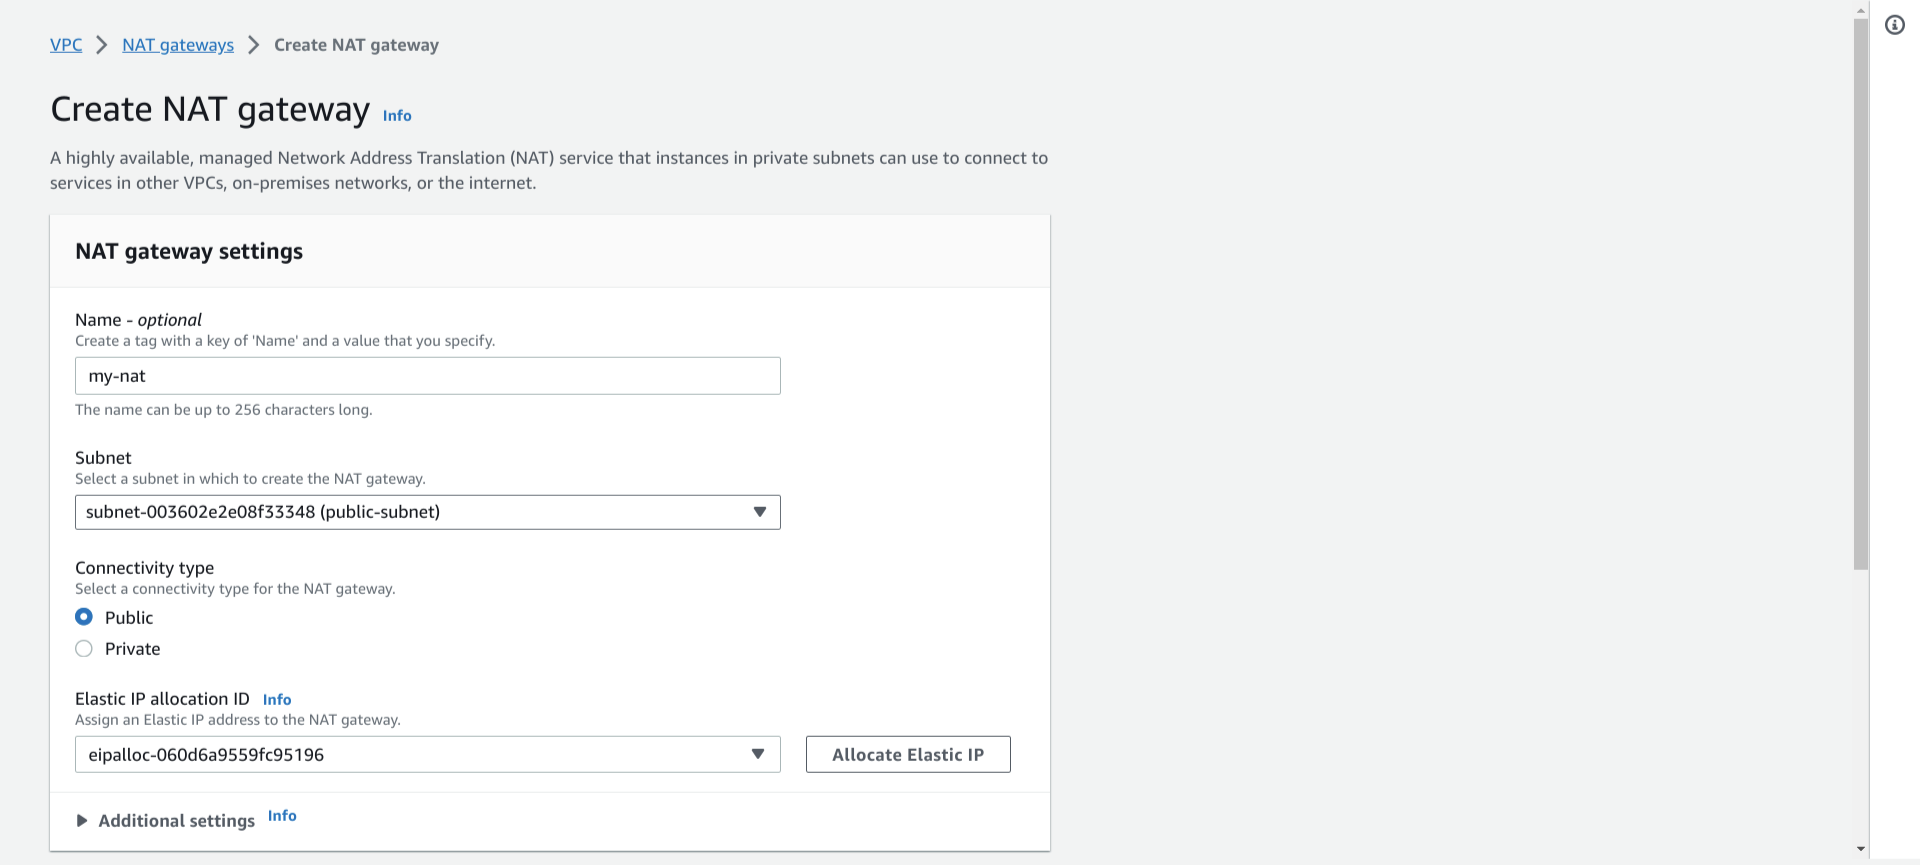Open the Elastic IP allocation ID dropdown
The width and height of the screenshot is (1920, 865).
428,754
